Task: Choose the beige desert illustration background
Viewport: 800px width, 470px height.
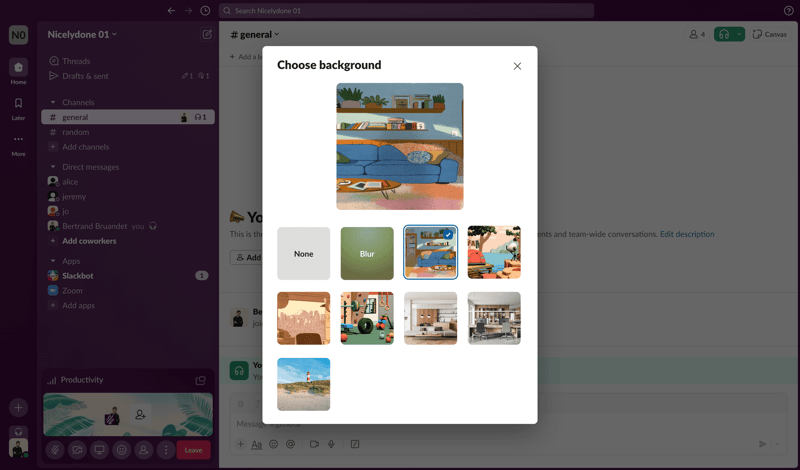Action: pos(304,318)
